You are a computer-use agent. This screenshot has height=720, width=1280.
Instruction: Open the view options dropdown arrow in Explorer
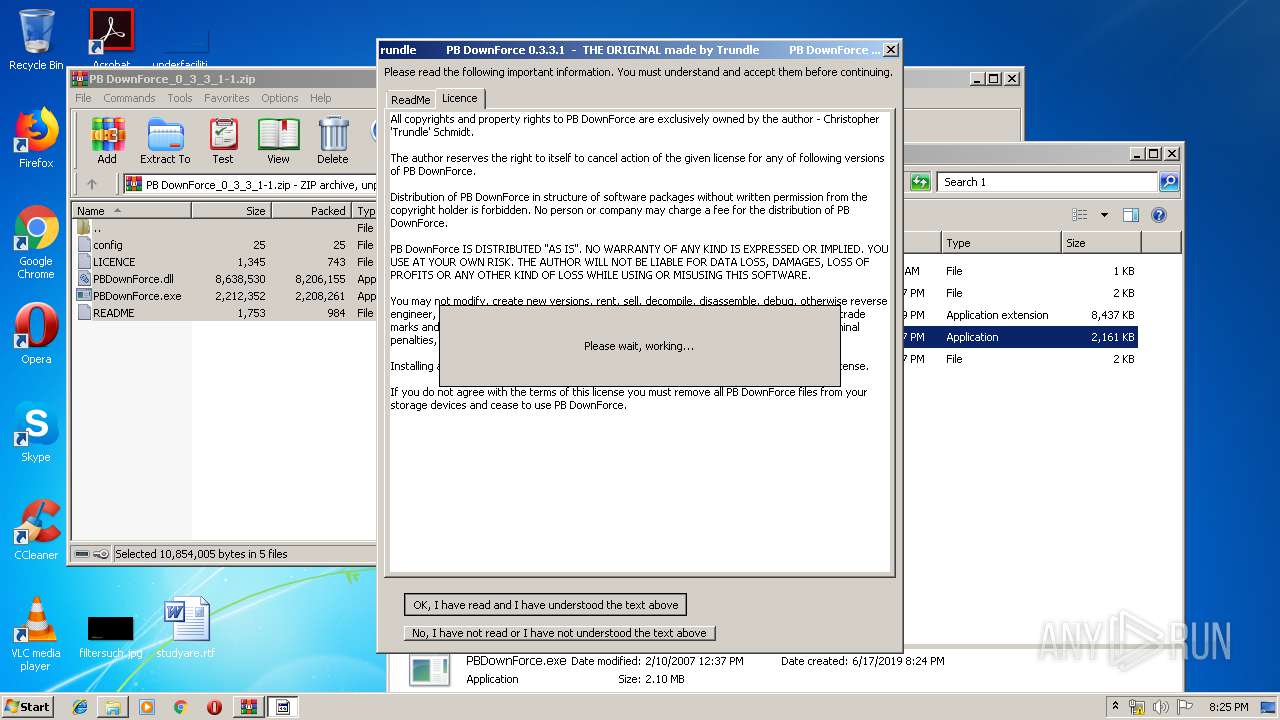click(x=1104, y=215)
